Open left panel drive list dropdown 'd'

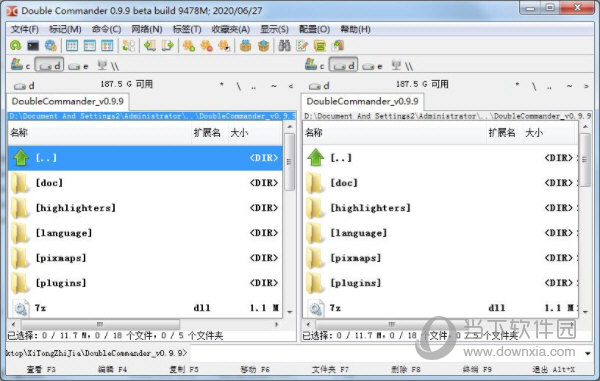[x=24, y=86]
